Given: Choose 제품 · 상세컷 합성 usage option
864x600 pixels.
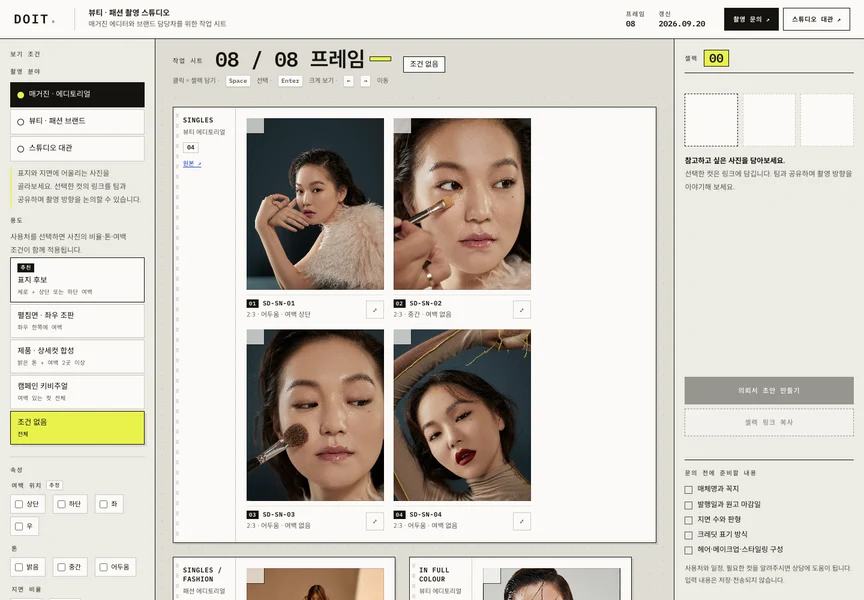Looking at the screenshot, I should point(77,356).
